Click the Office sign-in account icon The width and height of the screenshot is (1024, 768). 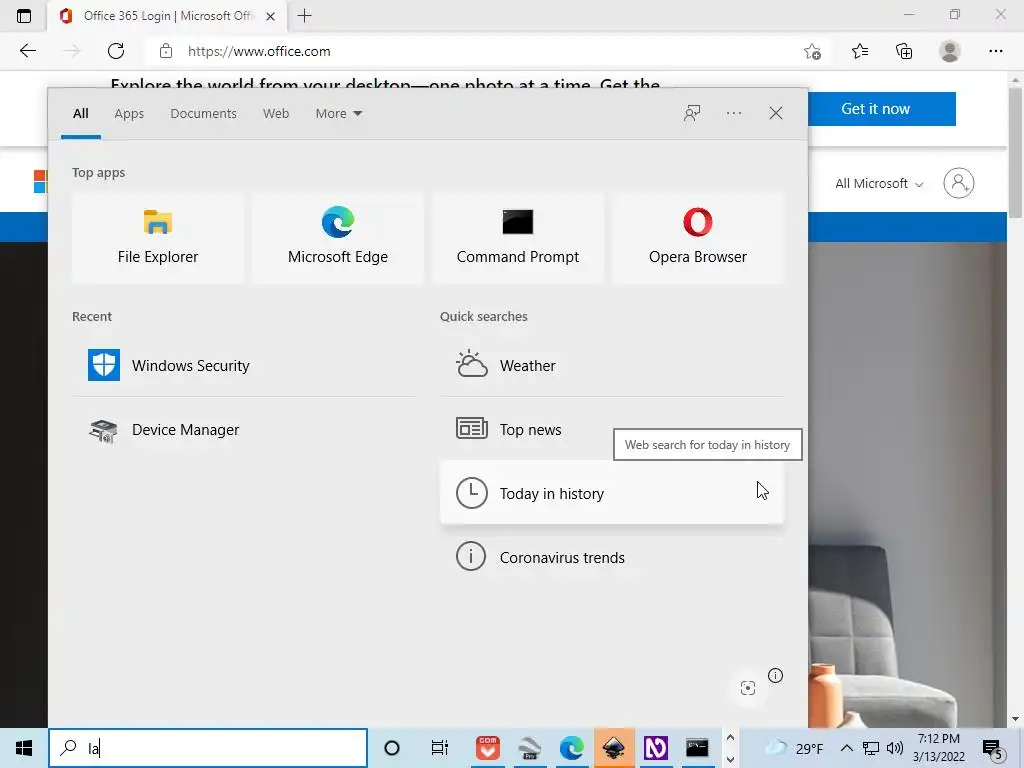coord(959,183)
